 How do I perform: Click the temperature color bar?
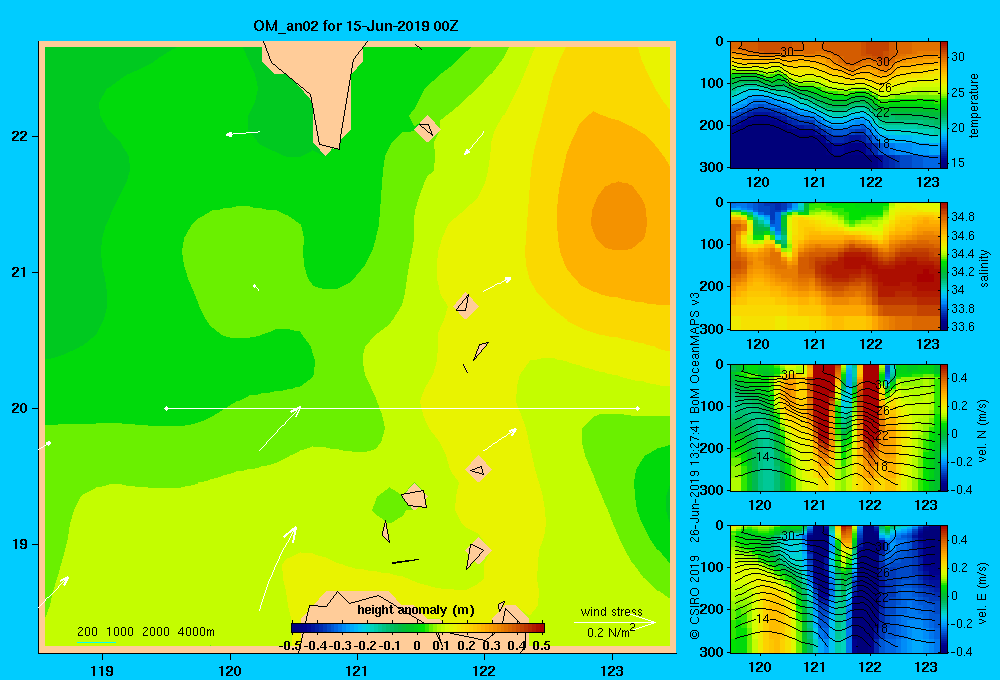point(944,105)
